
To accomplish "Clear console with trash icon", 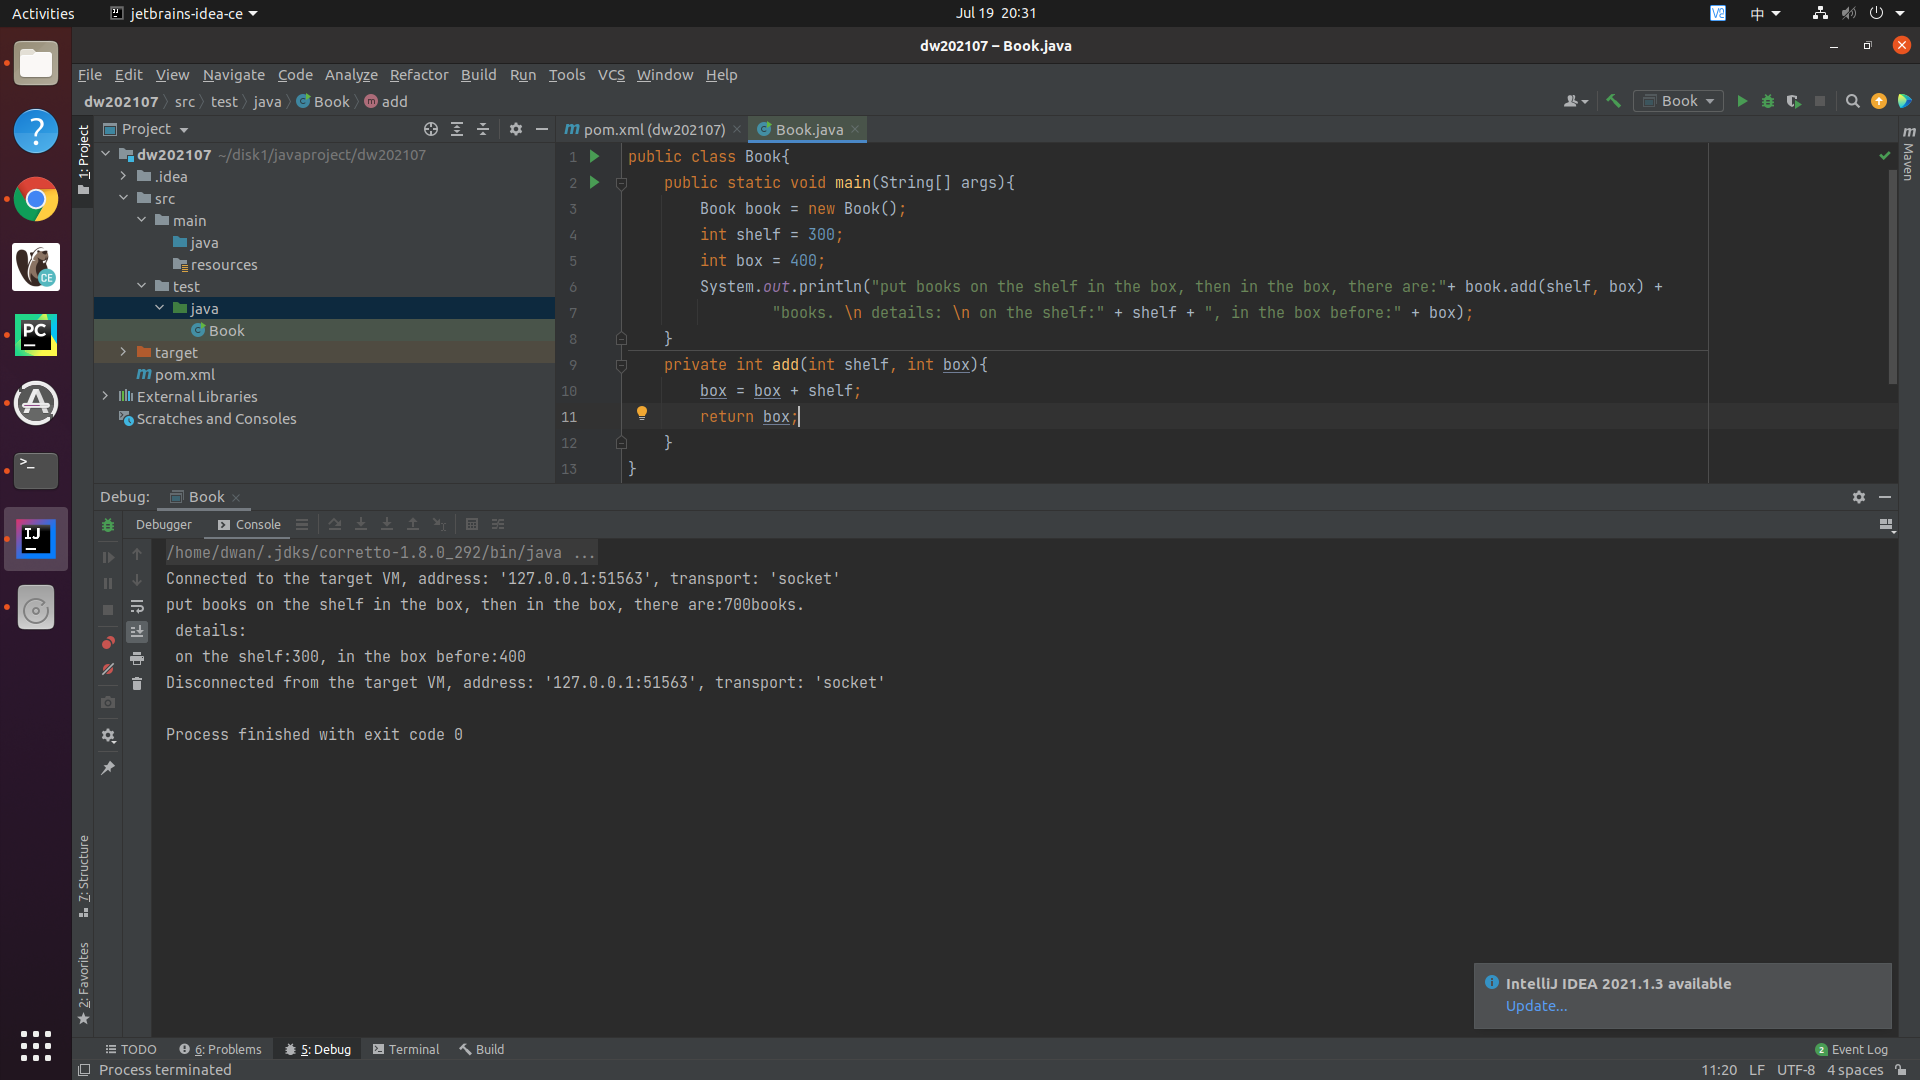I will 137,684.
